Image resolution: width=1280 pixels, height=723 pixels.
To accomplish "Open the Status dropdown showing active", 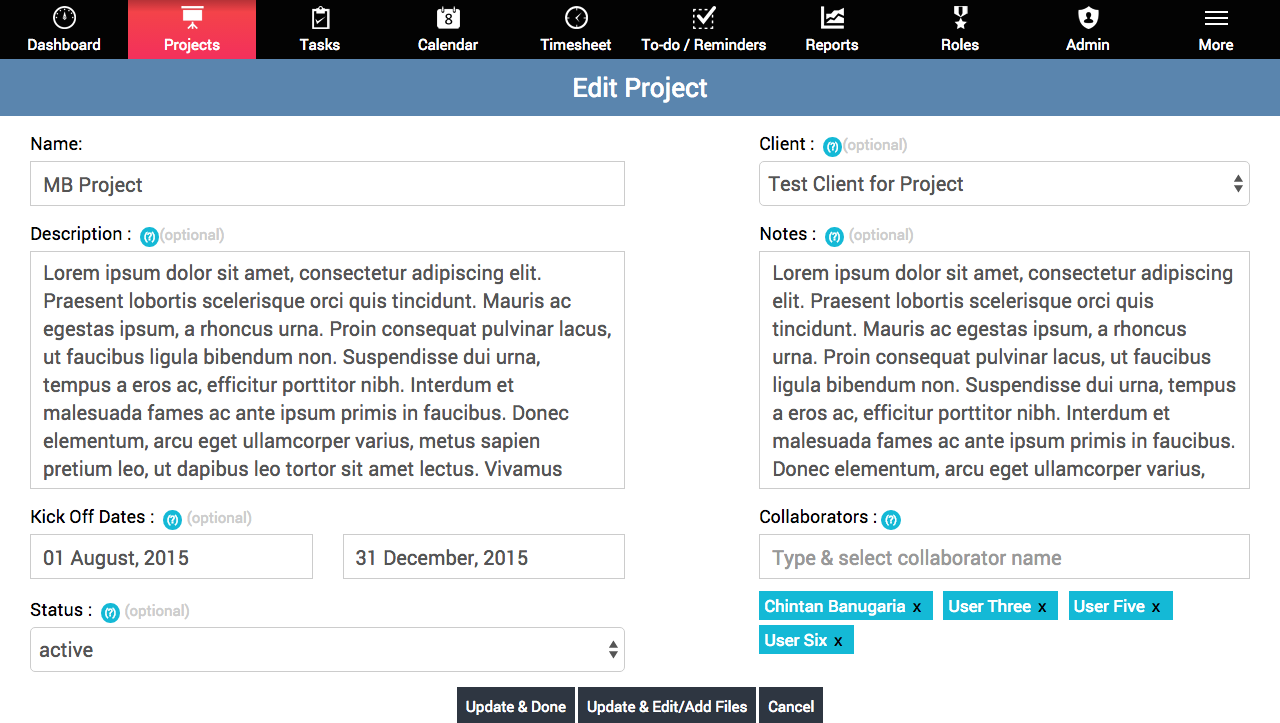I will coord(327,650).
